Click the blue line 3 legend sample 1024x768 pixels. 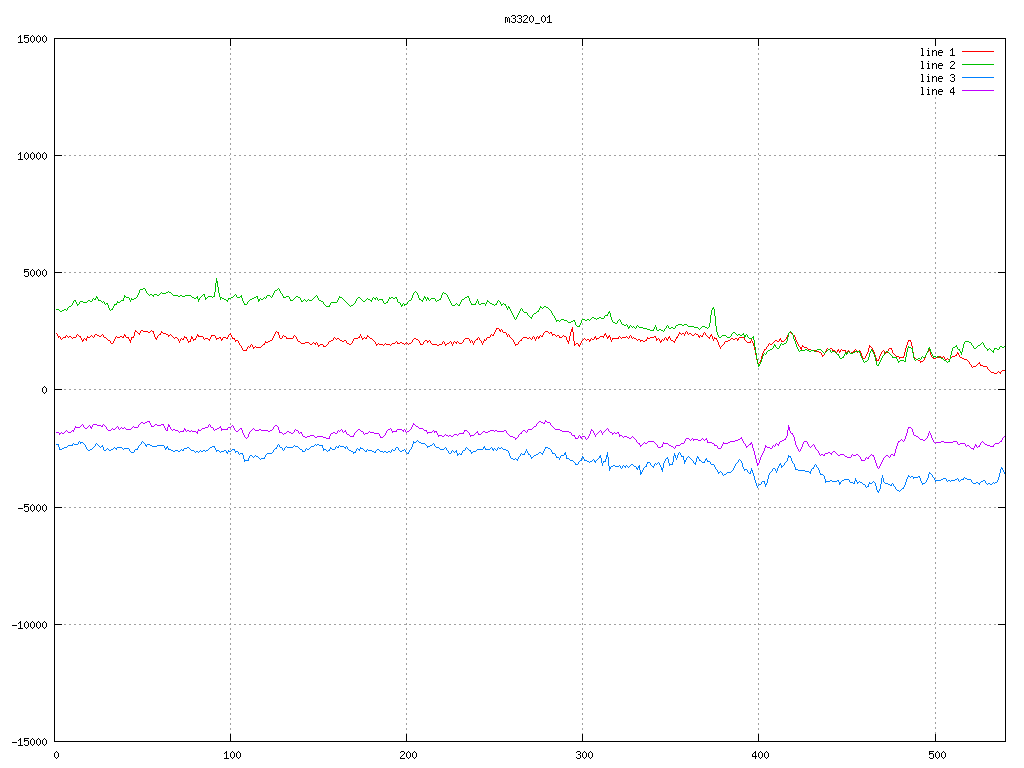click(x=978, y=78)
